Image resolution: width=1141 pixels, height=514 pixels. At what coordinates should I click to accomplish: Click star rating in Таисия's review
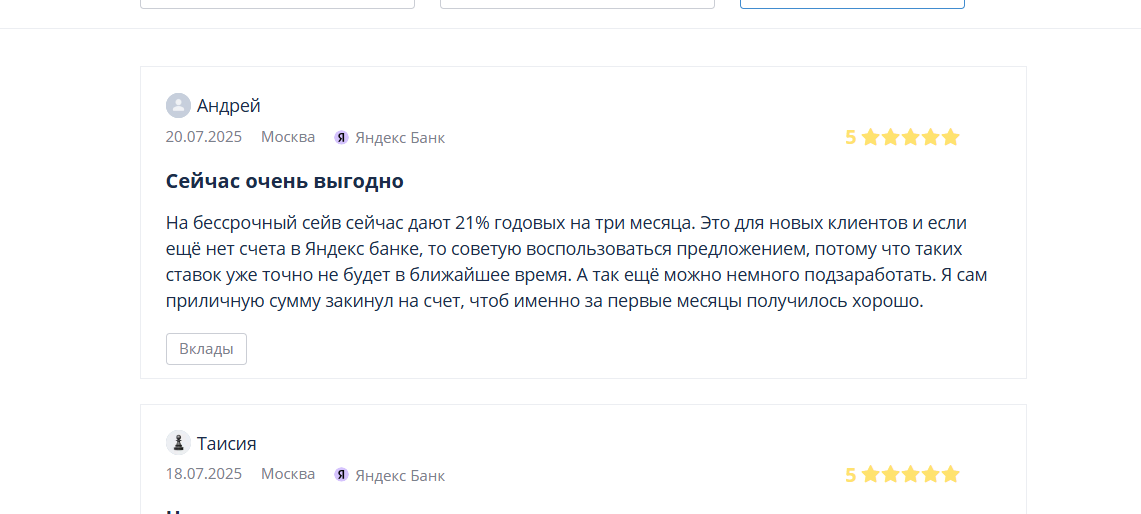click(910, 475)
